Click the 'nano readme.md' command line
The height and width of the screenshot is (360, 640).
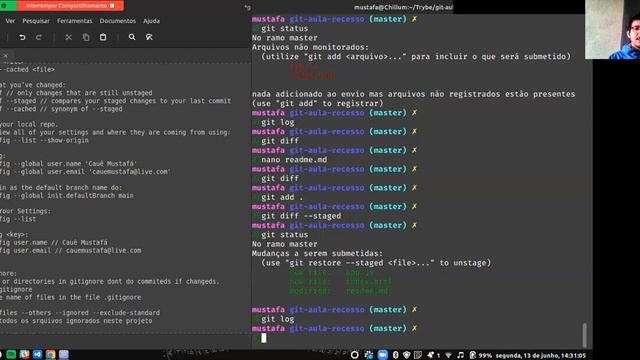click(x=294, y=160)
